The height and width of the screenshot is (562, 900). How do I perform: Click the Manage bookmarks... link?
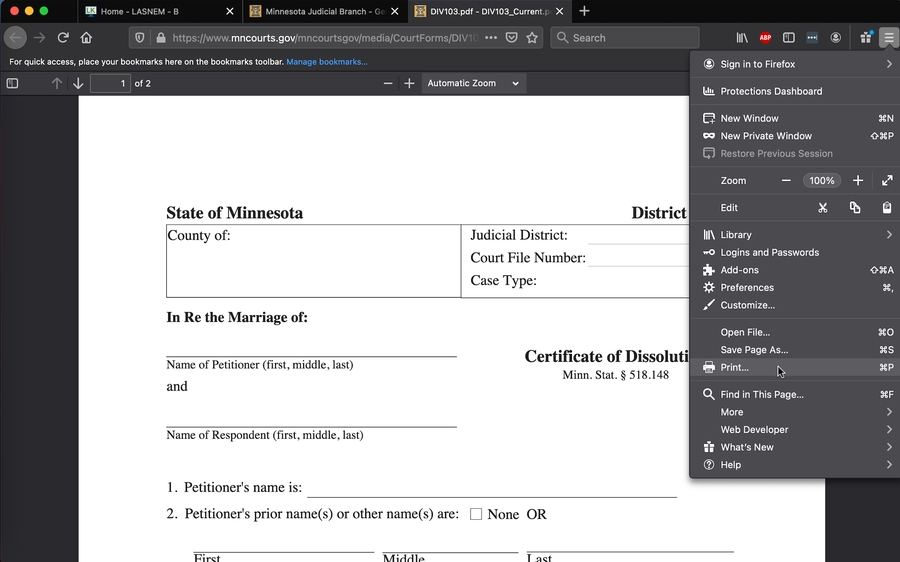[326, 62]
